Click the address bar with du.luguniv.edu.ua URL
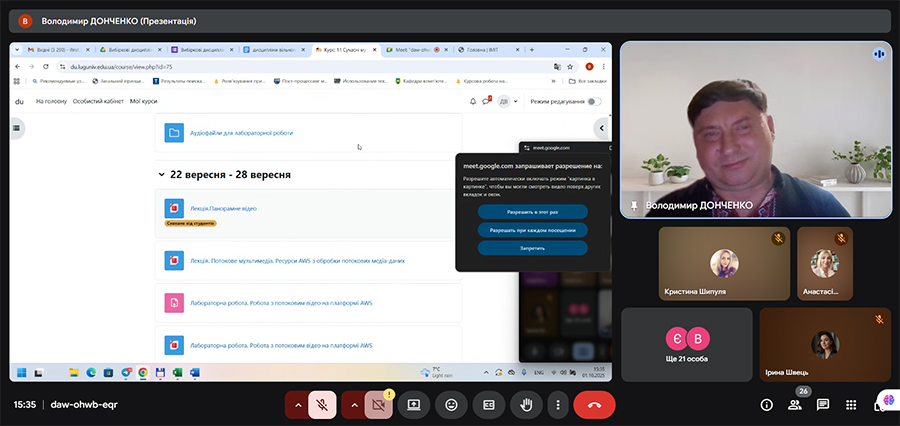900x426 pixels. [x=304, y=67]
